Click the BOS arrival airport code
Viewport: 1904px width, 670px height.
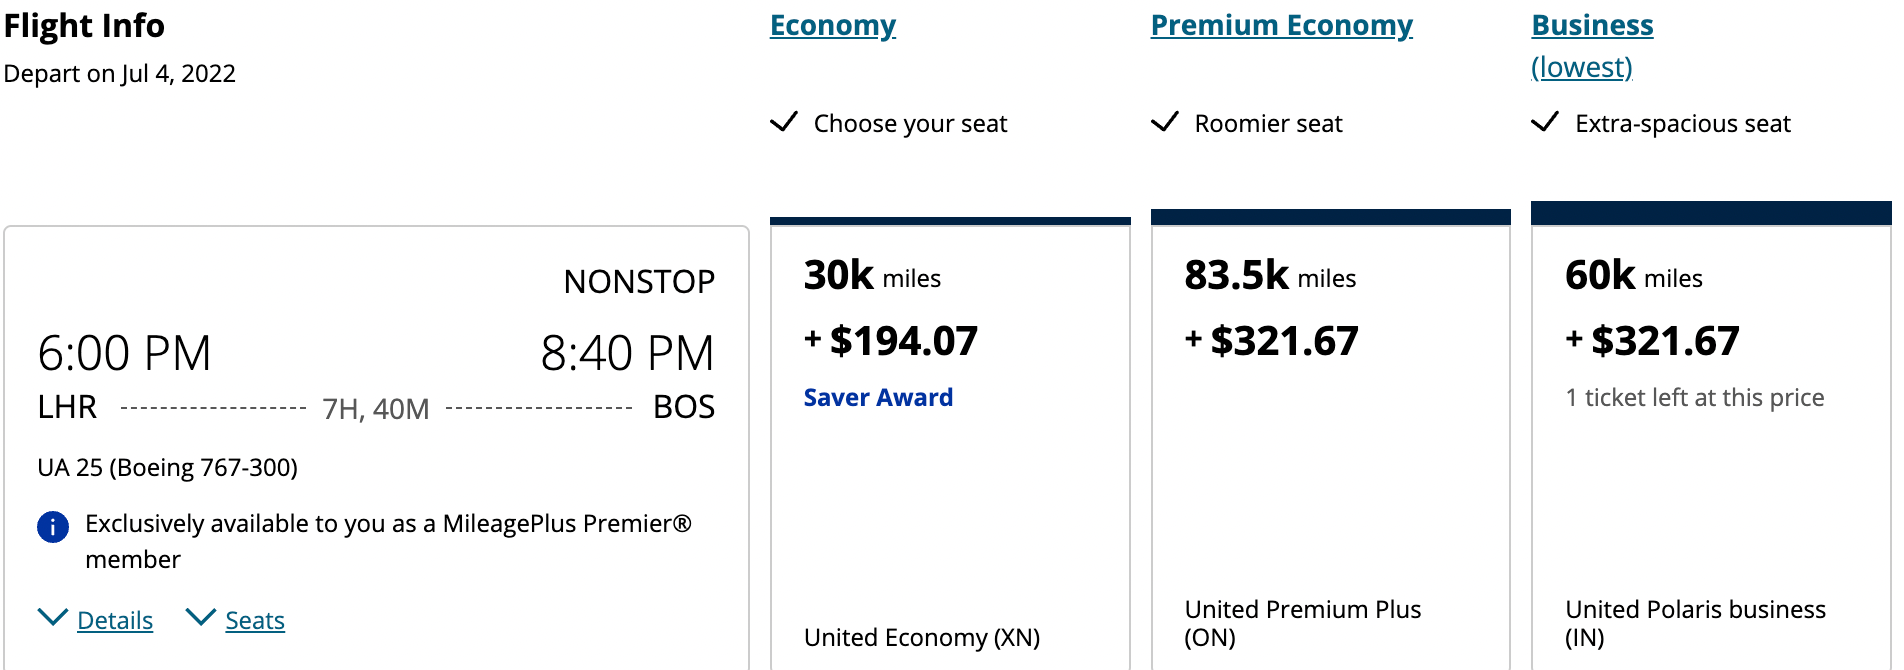point(684,407)
